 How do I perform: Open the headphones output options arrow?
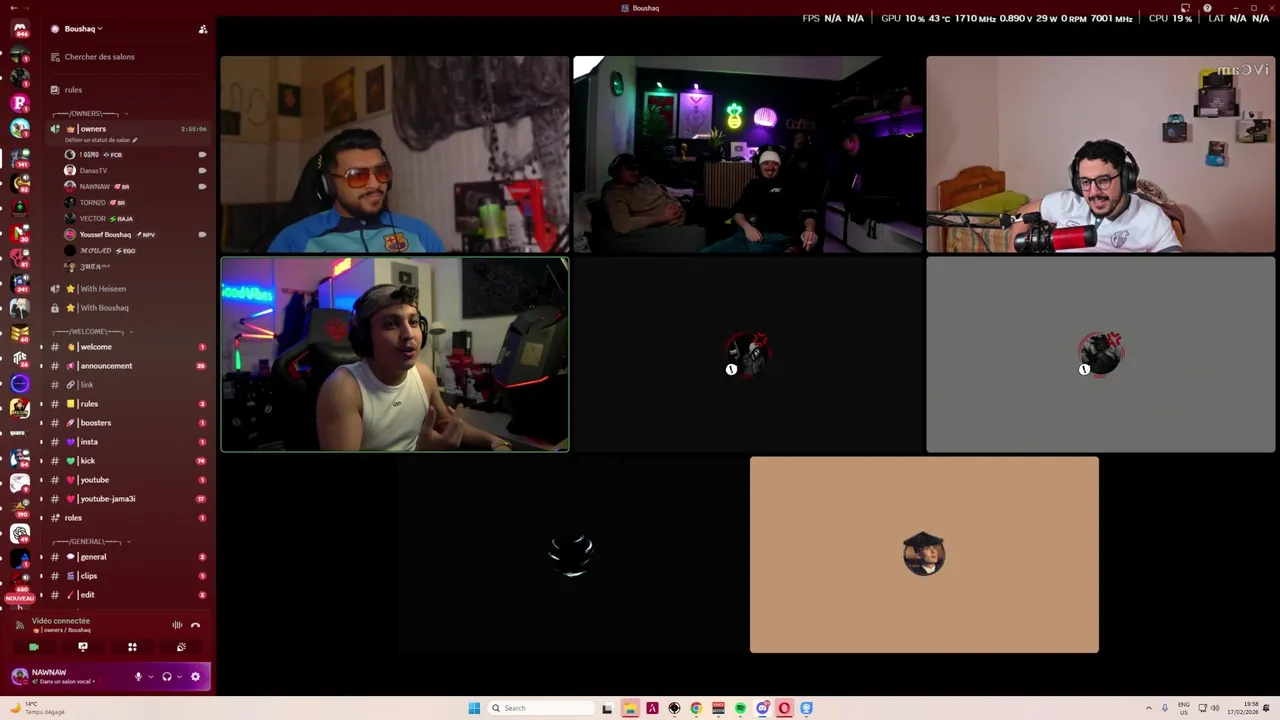179,677
